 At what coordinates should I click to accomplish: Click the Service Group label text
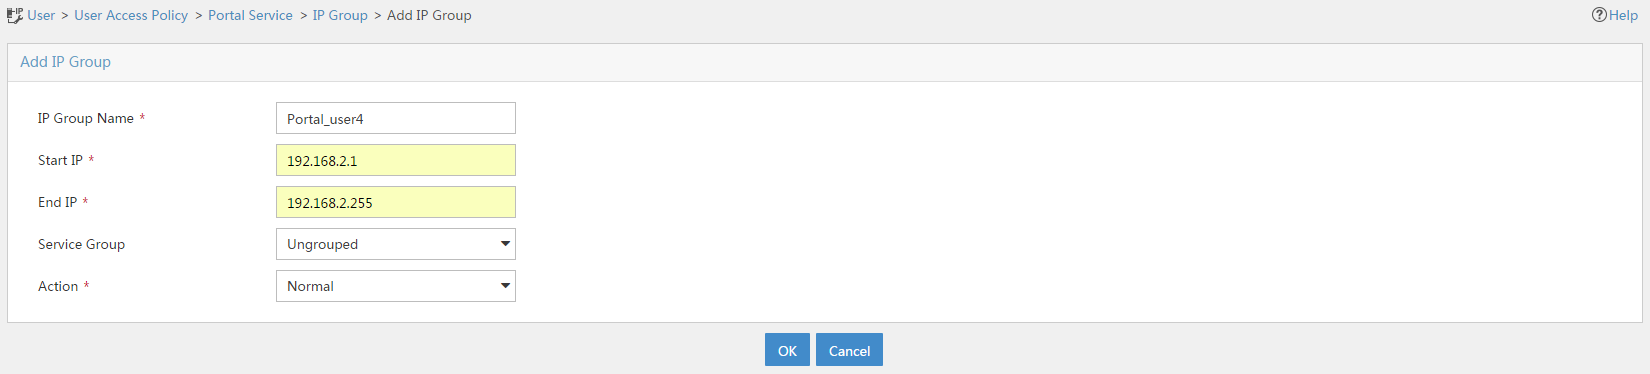click(81, 244)
